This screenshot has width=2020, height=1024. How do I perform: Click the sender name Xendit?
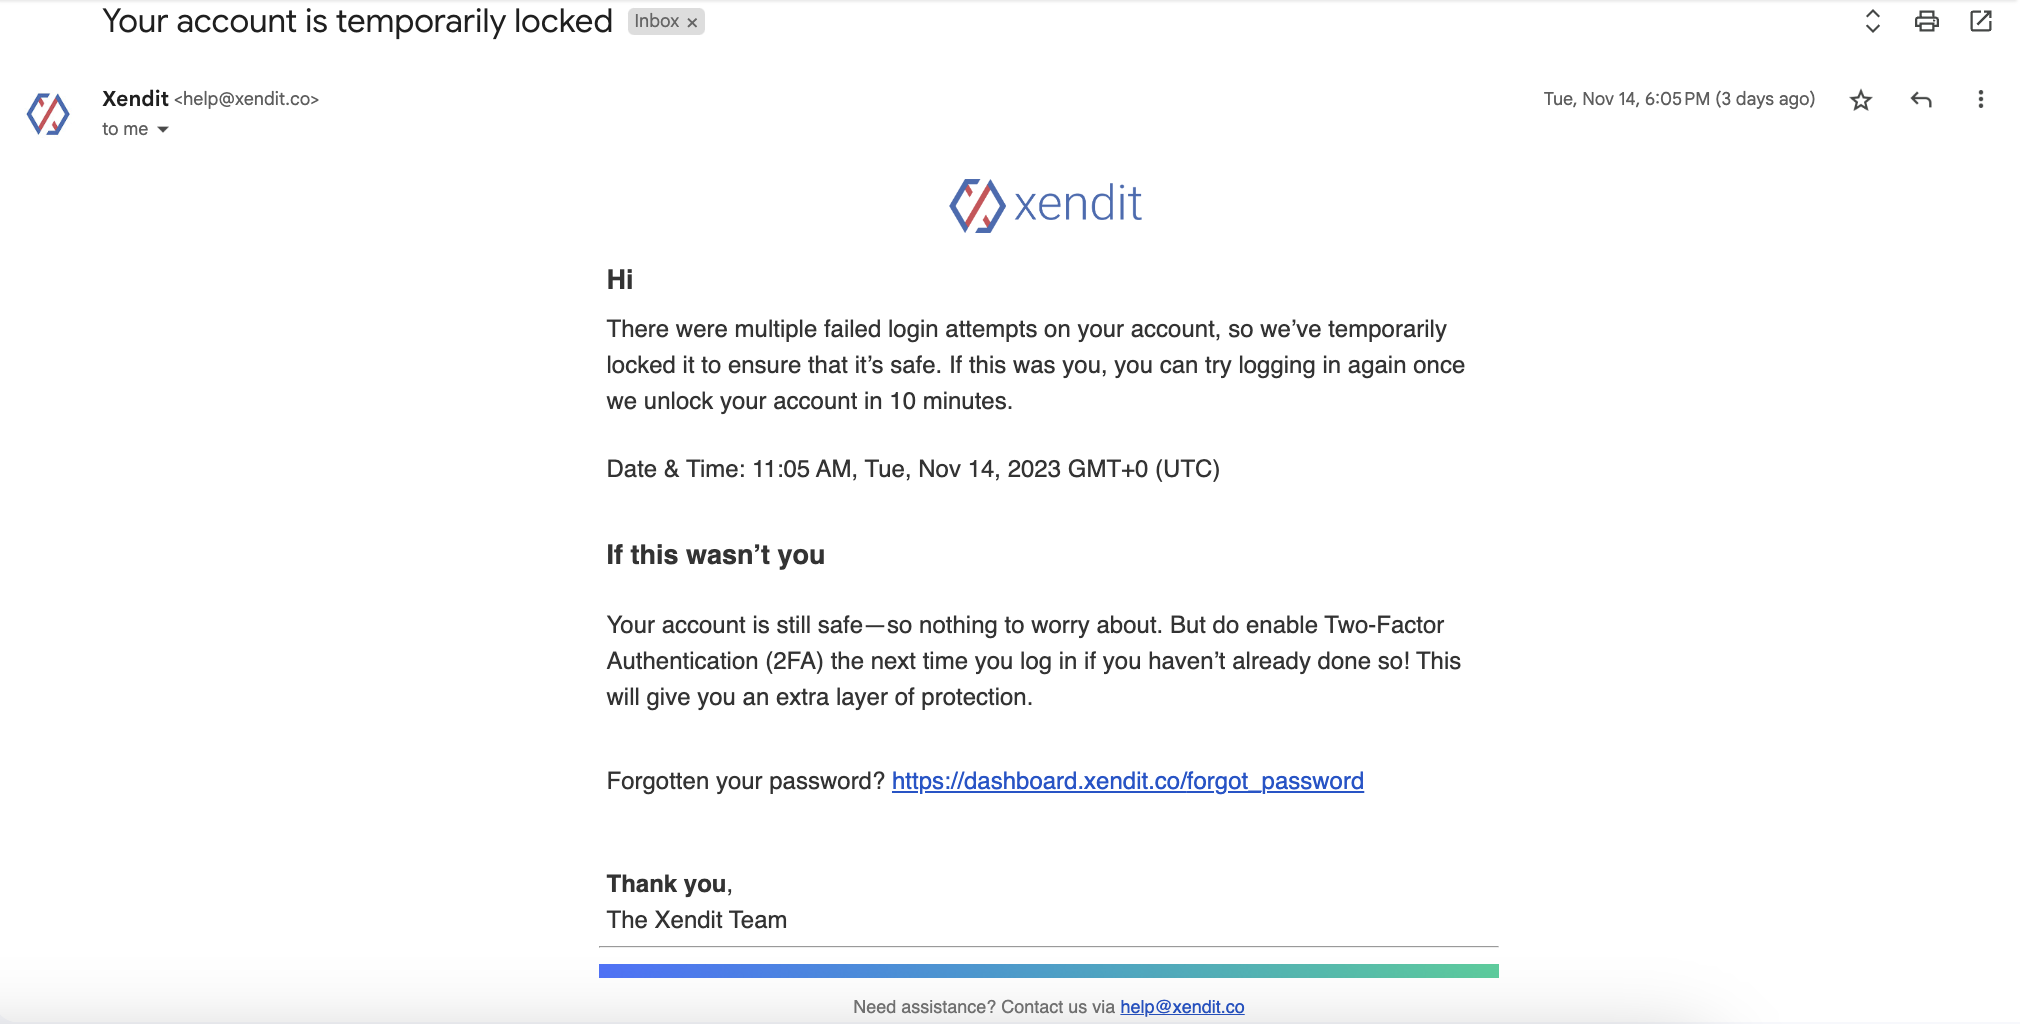pos(135,98)
